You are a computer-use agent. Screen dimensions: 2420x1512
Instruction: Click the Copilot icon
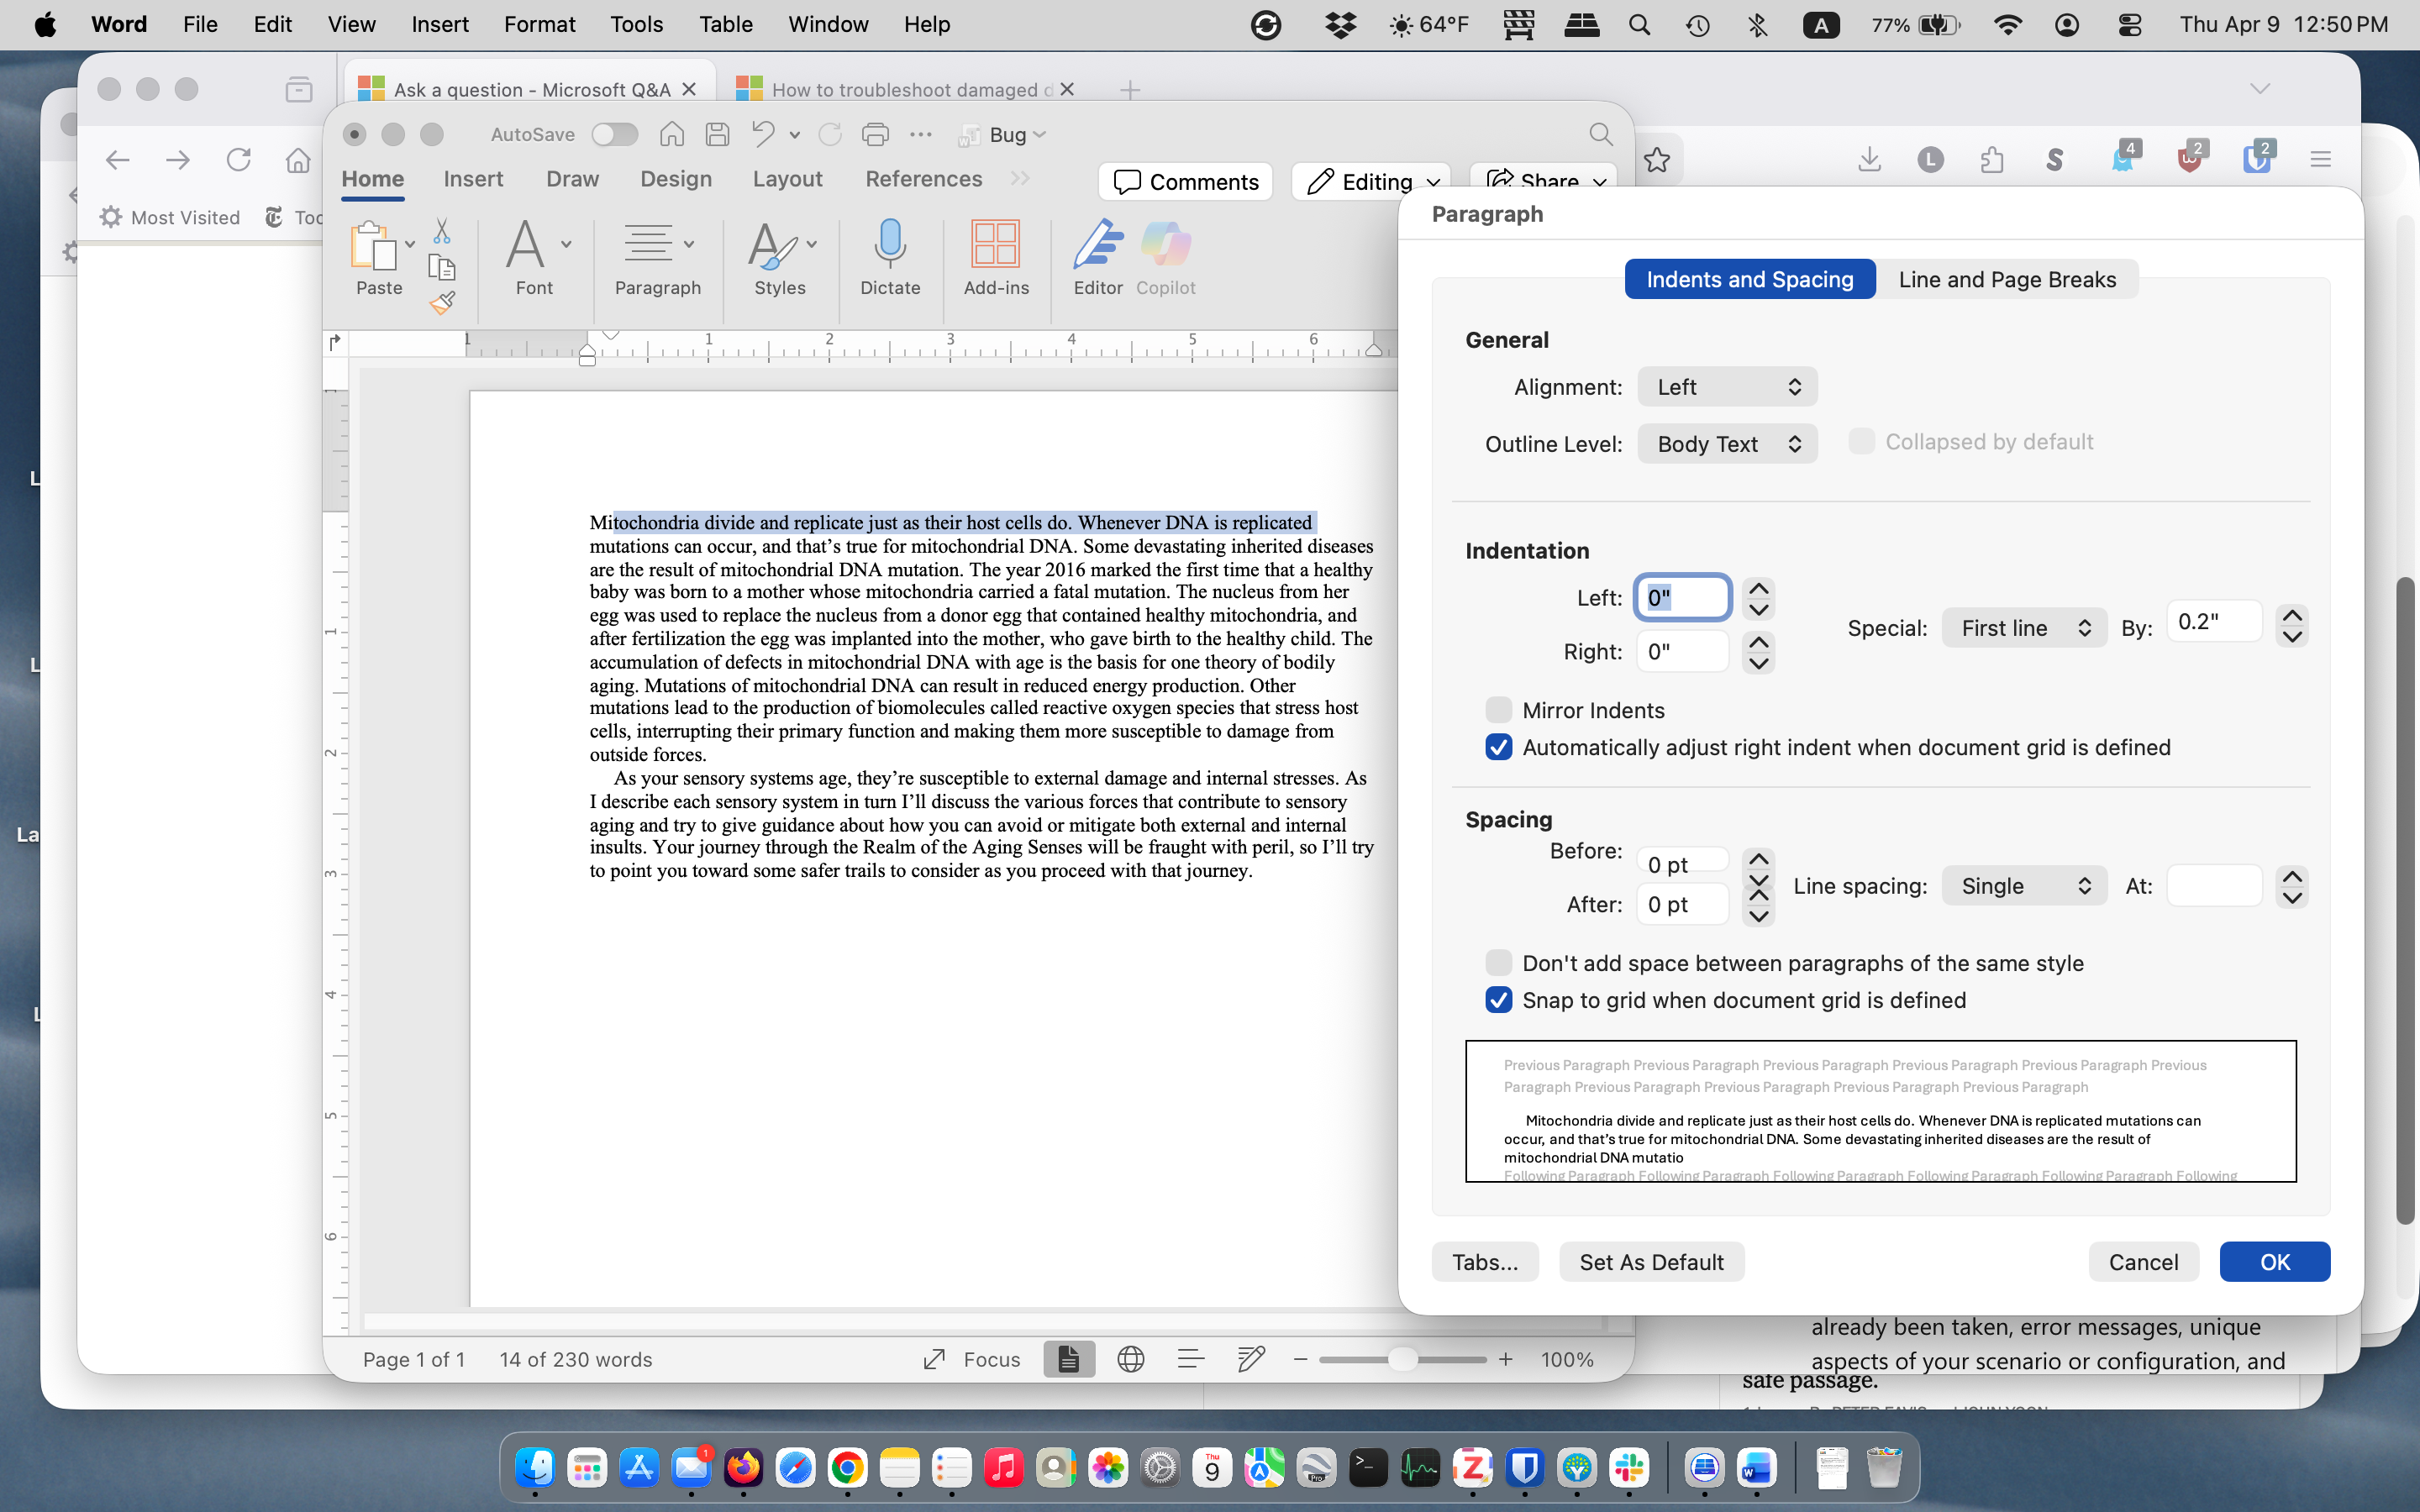1165,245
